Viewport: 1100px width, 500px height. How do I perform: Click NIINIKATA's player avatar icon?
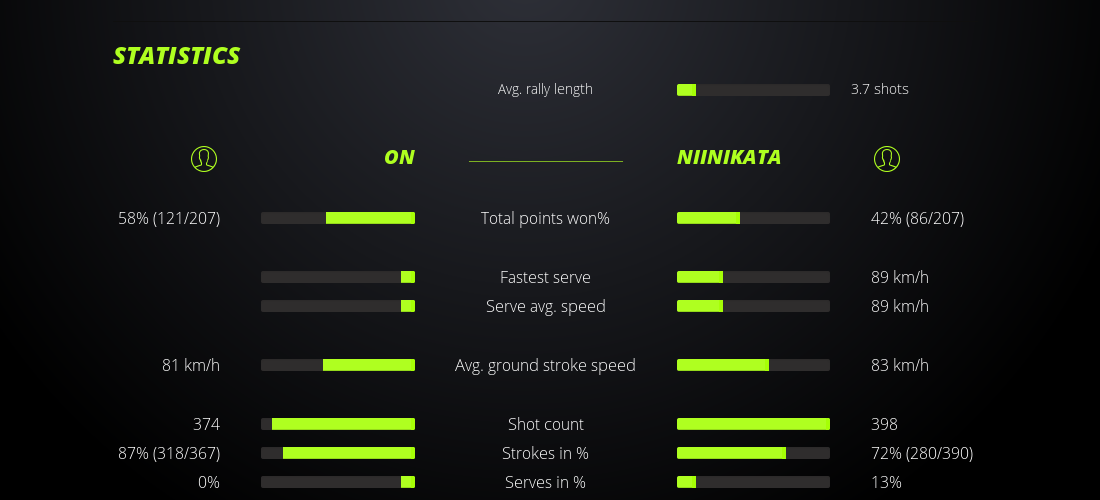click(886, 158)
